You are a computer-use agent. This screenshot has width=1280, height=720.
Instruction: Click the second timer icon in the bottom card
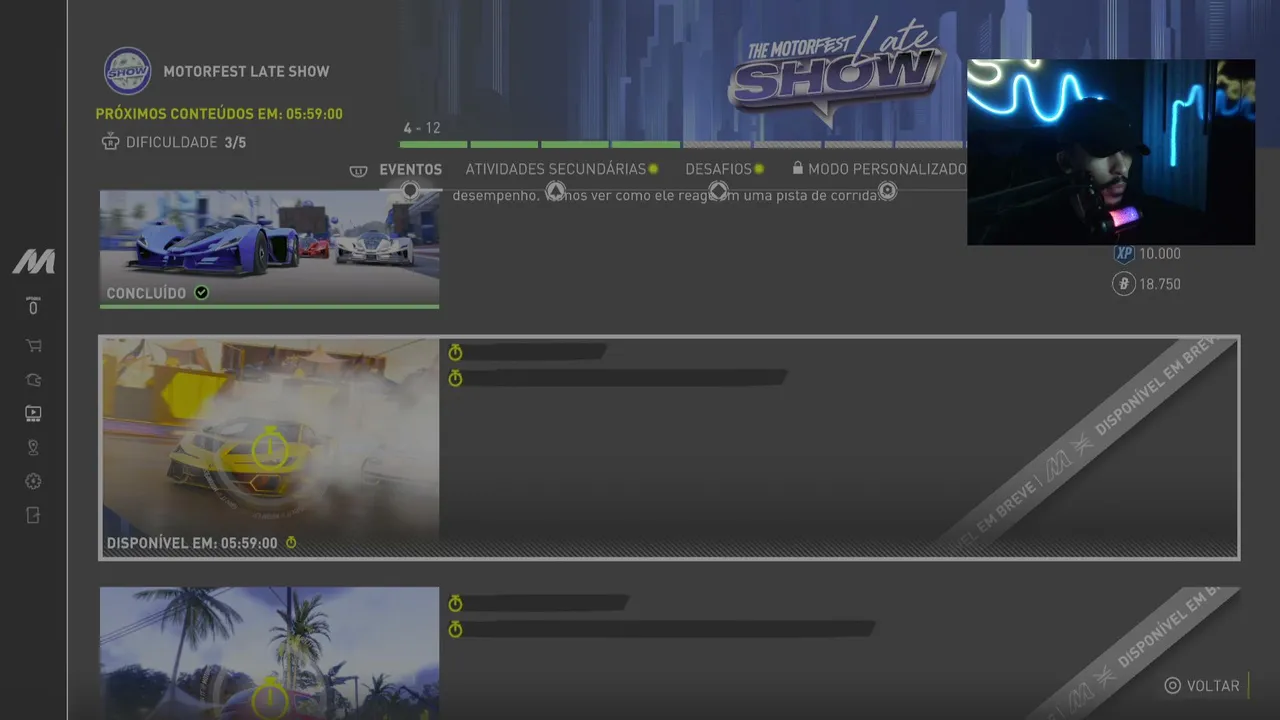455,629
